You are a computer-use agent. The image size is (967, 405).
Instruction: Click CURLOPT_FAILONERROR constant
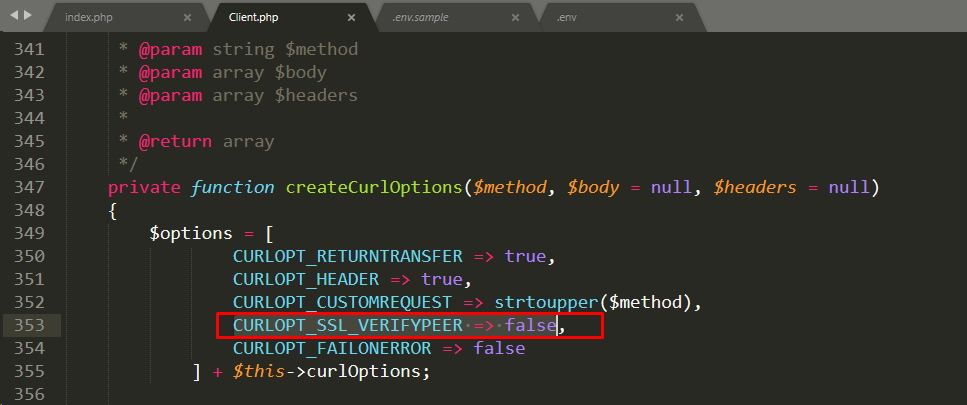(x=332, y=348)
